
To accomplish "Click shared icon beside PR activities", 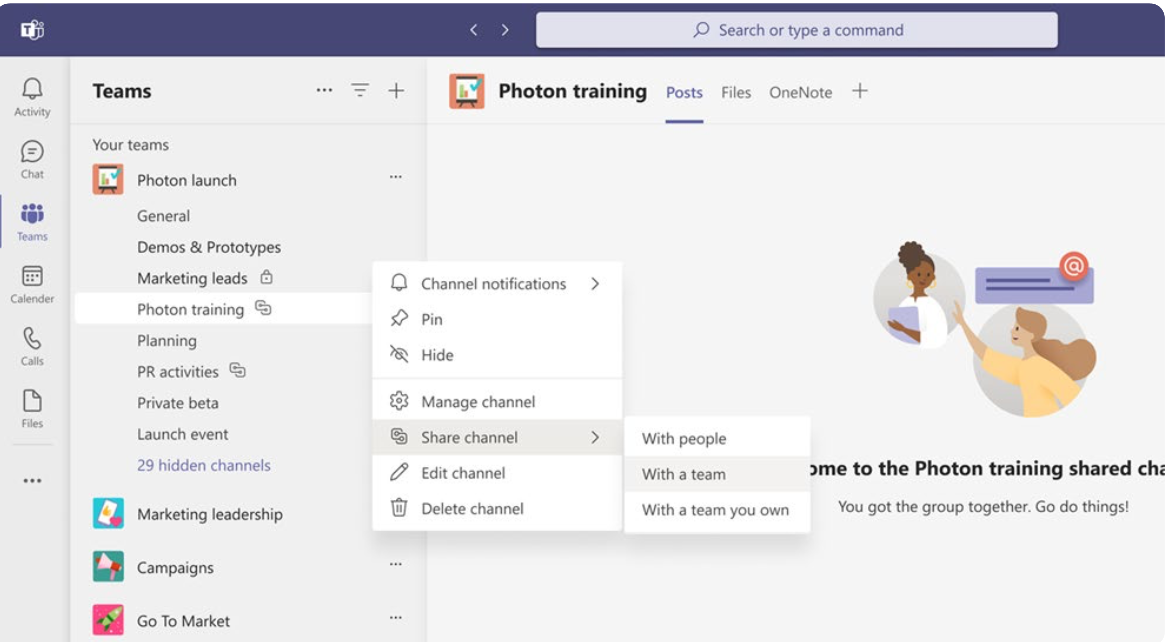I will click(x=237, y=370).
